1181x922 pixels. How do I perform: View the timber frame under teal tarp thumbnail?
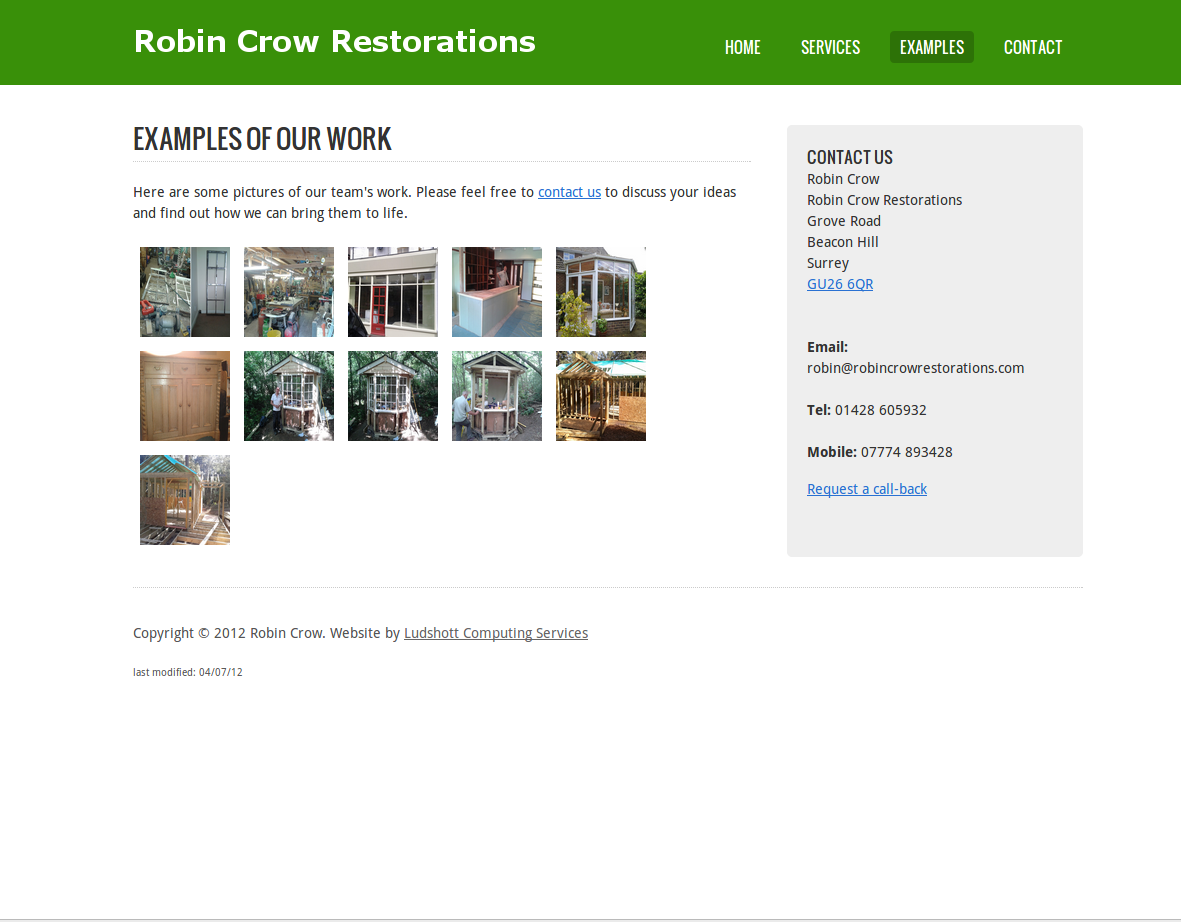[x=600, y=395]
